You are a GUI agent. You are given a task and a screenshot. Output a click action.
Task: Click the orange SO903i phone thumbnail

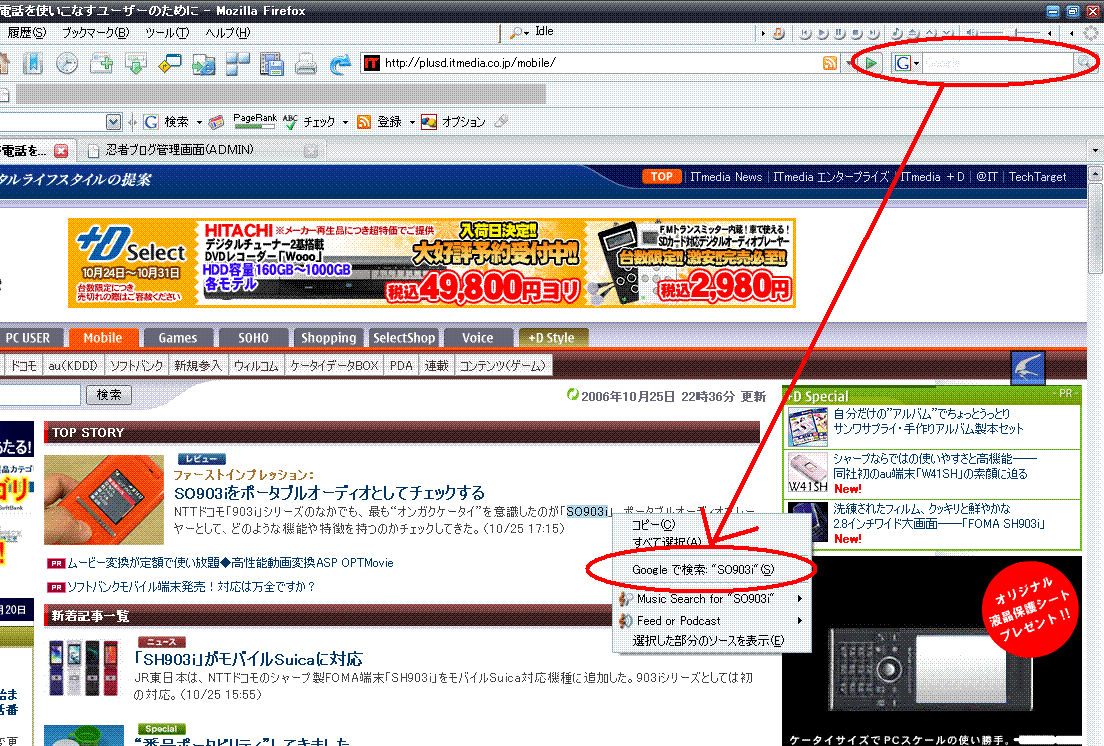(x=104, y=500)
